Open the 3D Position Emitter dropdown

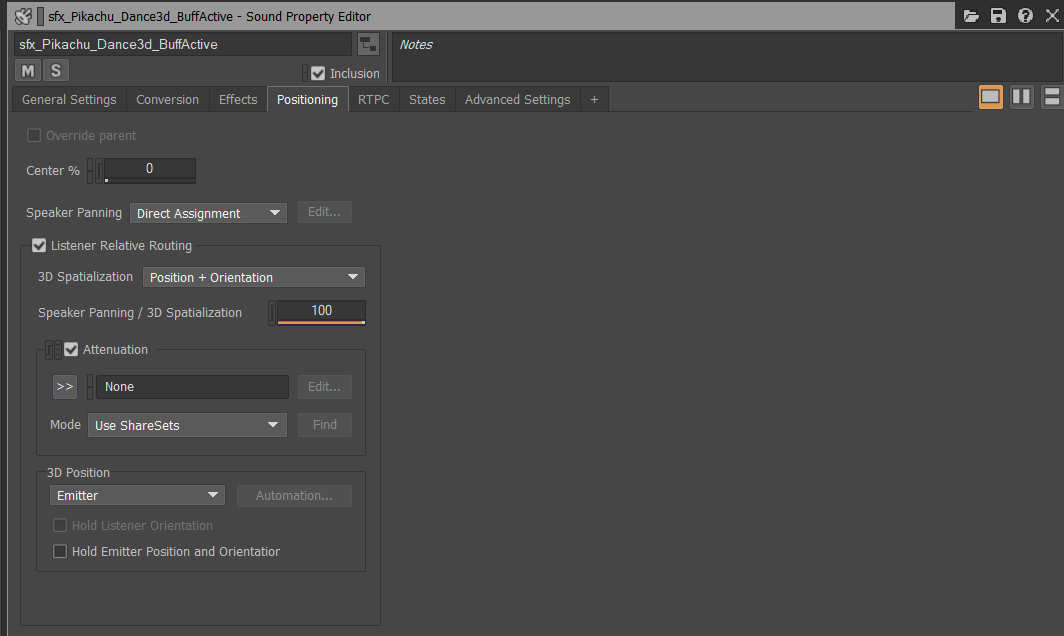[137, 495]
